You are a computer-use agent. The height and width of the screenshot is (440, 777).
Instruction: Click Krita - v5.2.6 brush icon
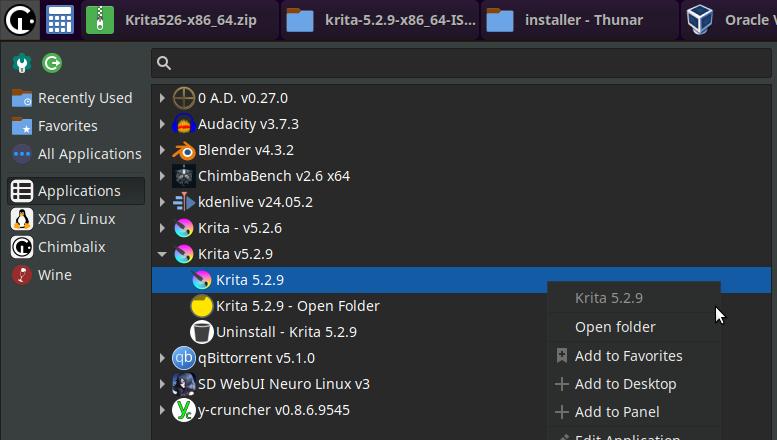click(183, 228)
